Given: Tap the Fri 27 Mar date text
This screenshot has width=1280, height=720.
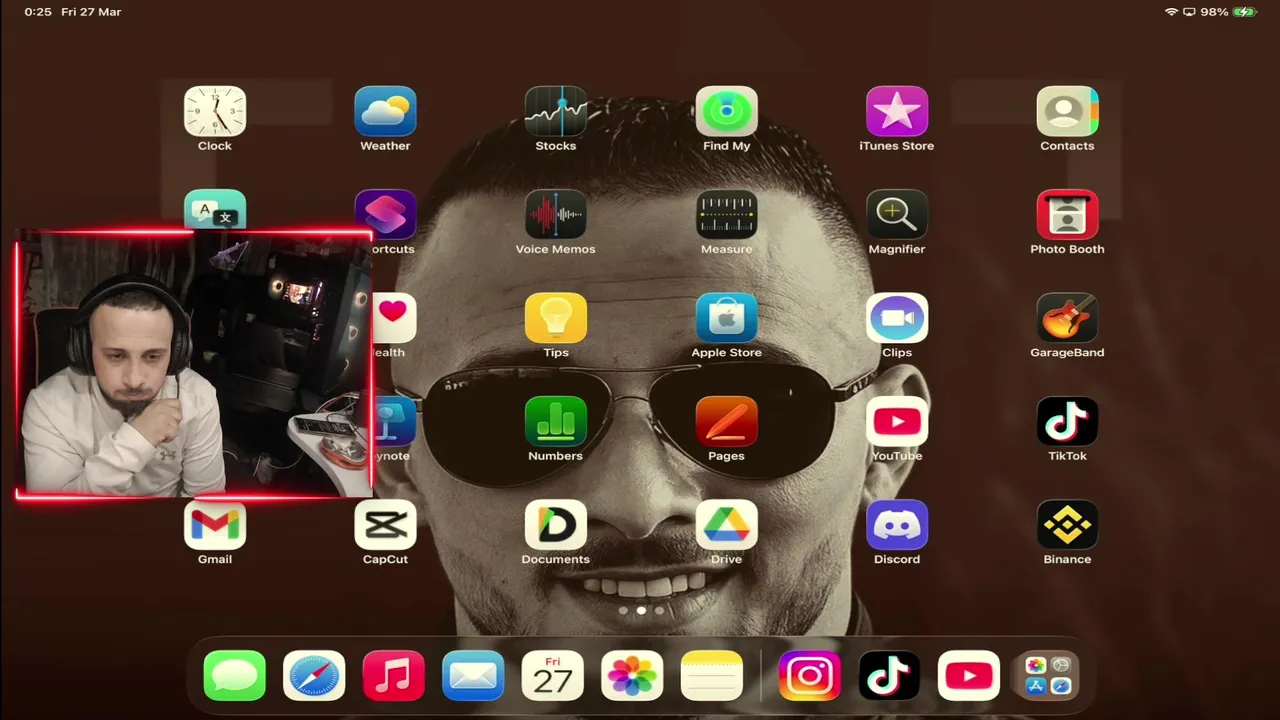Looking at the screenshot, I should coord(91,12).
